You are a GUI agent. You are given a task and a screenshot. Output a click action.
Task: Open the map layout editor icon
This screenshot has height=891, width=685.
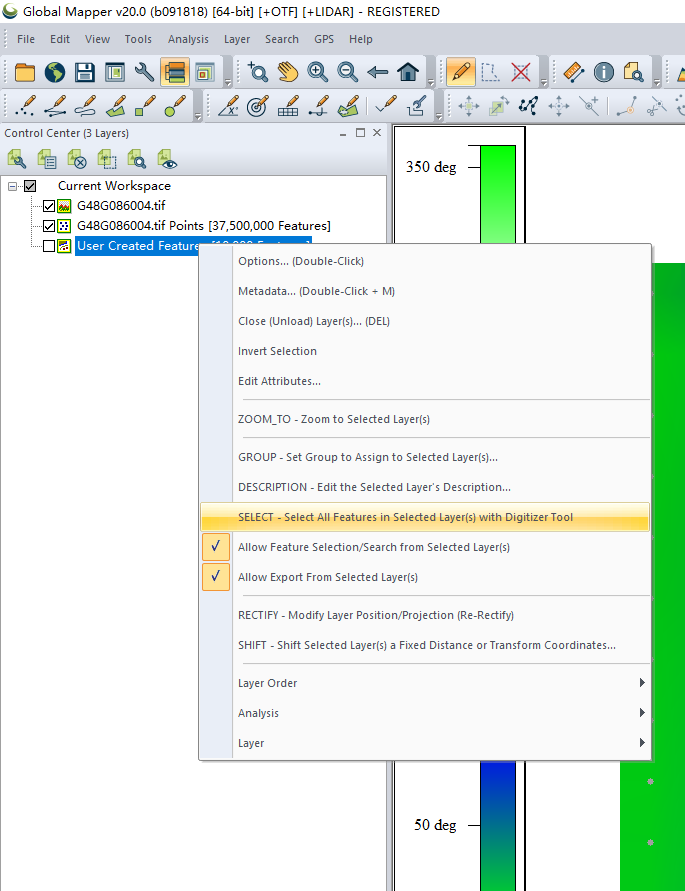coord(115,72)
